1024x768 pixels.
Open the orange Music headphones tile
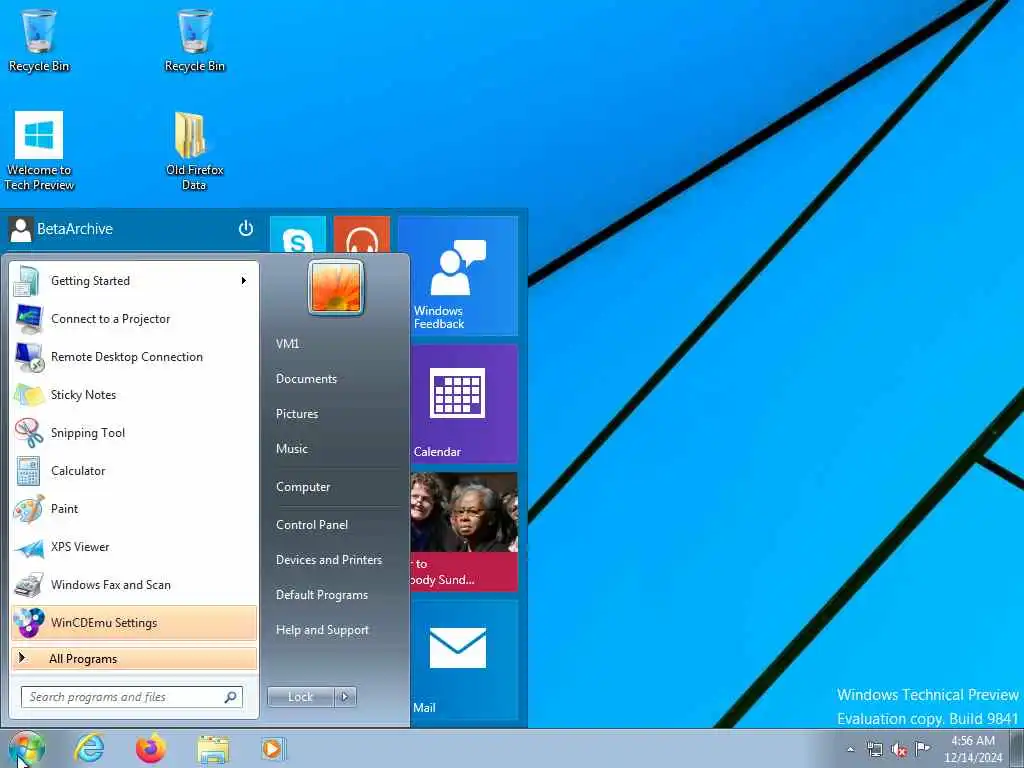pyautogui.click(x=362, y=234)
